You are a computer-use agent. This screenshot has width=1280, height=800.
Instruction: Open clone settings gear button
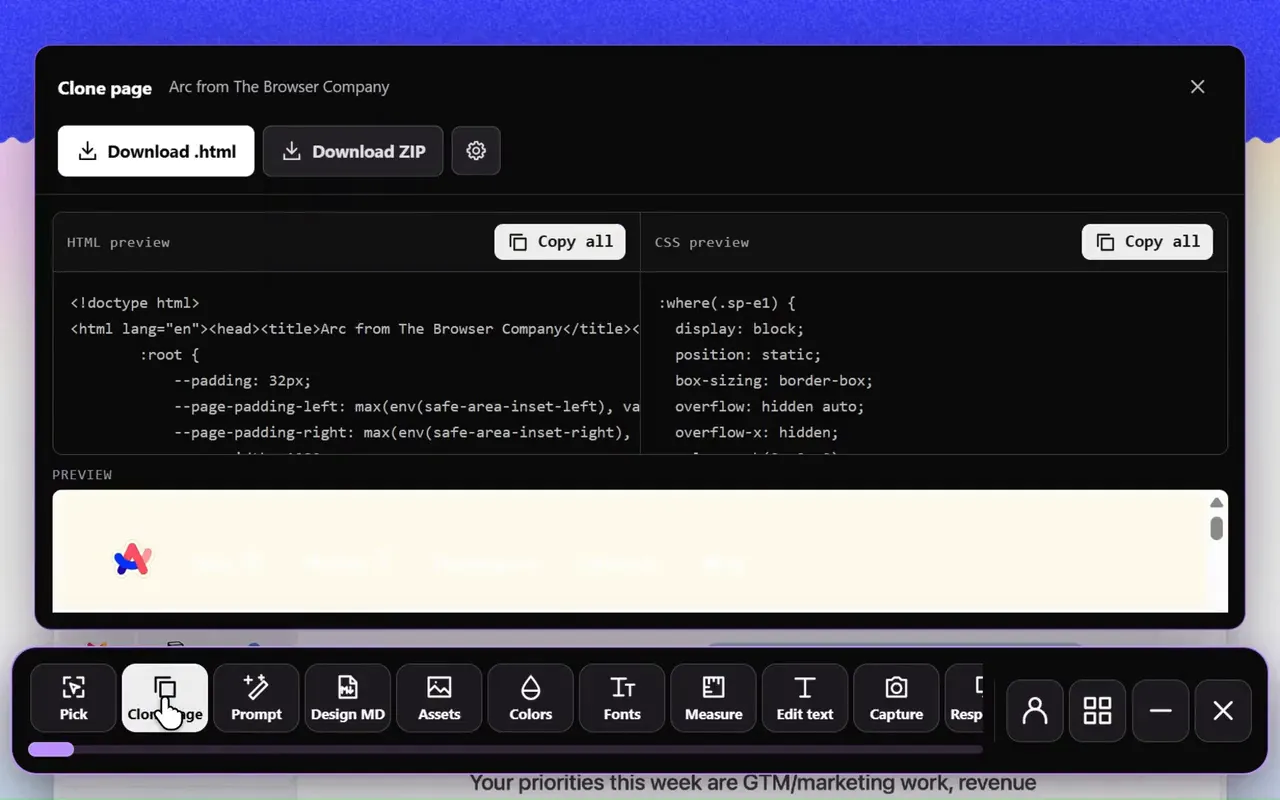(476, 151)
